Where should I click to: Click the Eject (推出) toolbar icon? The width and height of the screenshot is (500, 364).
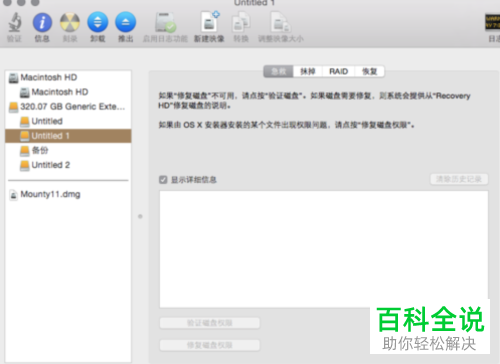coord(126,22)
